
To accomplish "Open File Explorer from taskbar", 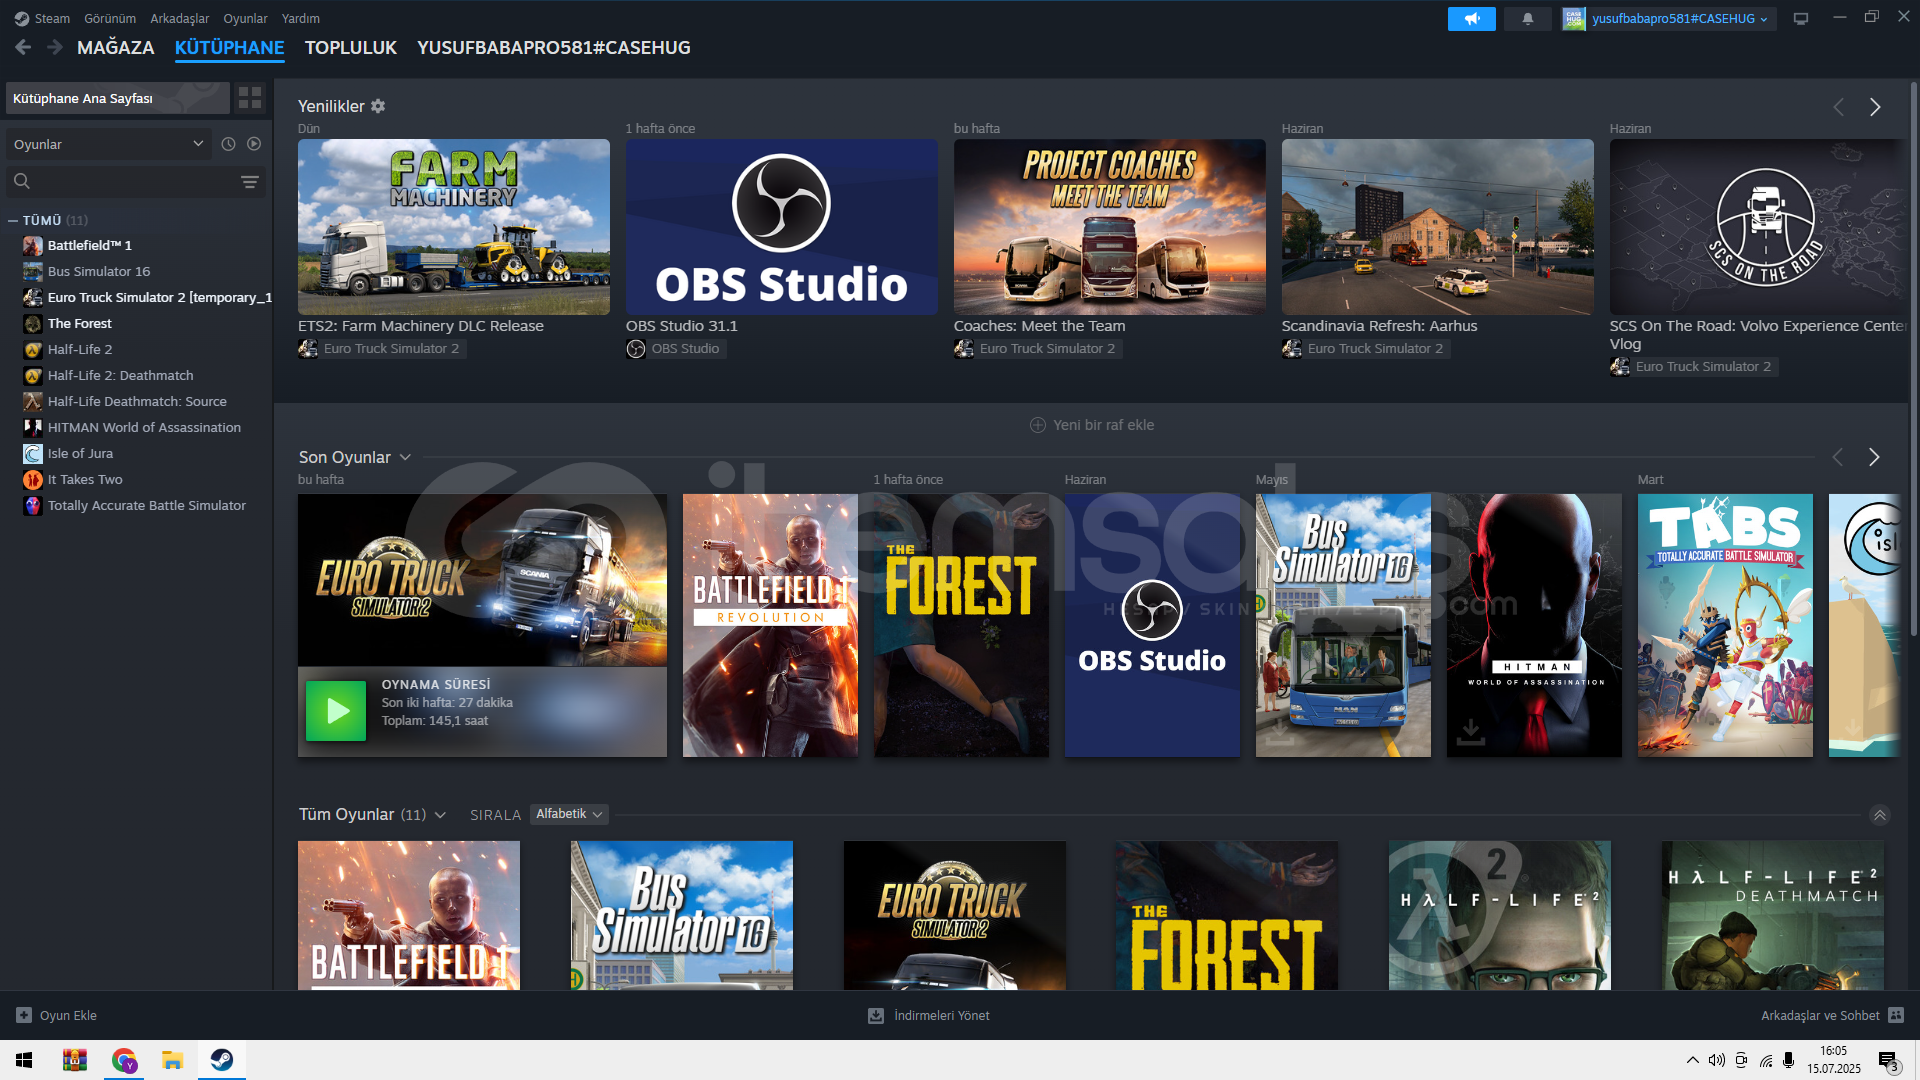I will (x=173, y=1060).
